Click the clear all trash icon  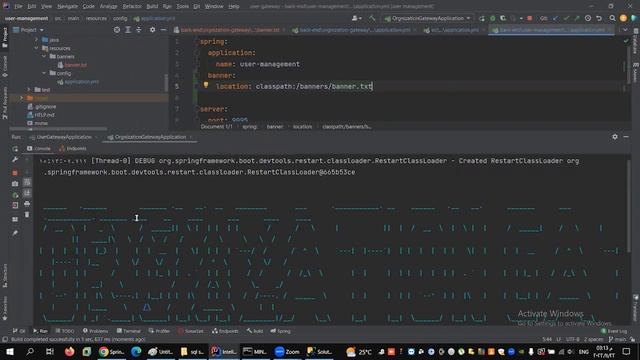(27, 214)
